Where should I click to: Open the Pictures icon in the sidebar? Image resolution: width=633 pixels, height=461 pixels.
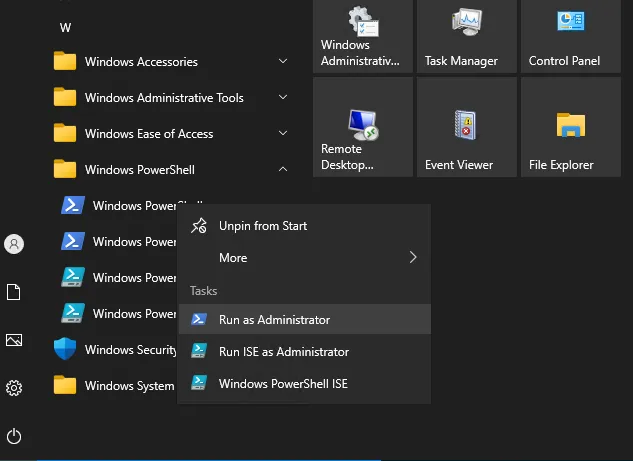tap(14, 340)
